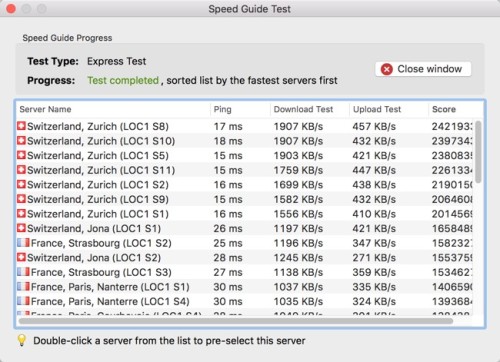Select Switzerland, Zurich (LOC1 S5) server name
This screenshot has height=362, width=500.
[x=98, y=156]
